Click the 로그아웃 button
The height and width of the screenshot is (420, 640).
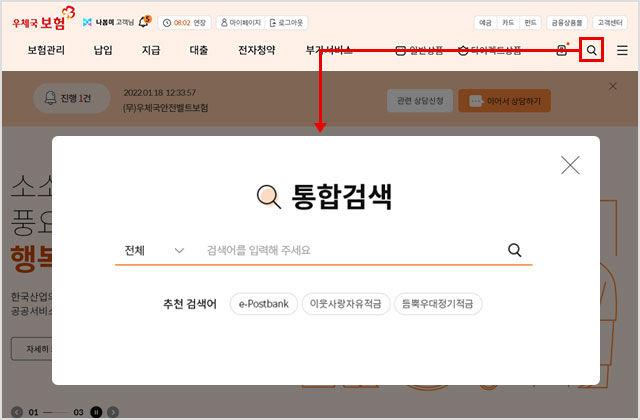287,22
